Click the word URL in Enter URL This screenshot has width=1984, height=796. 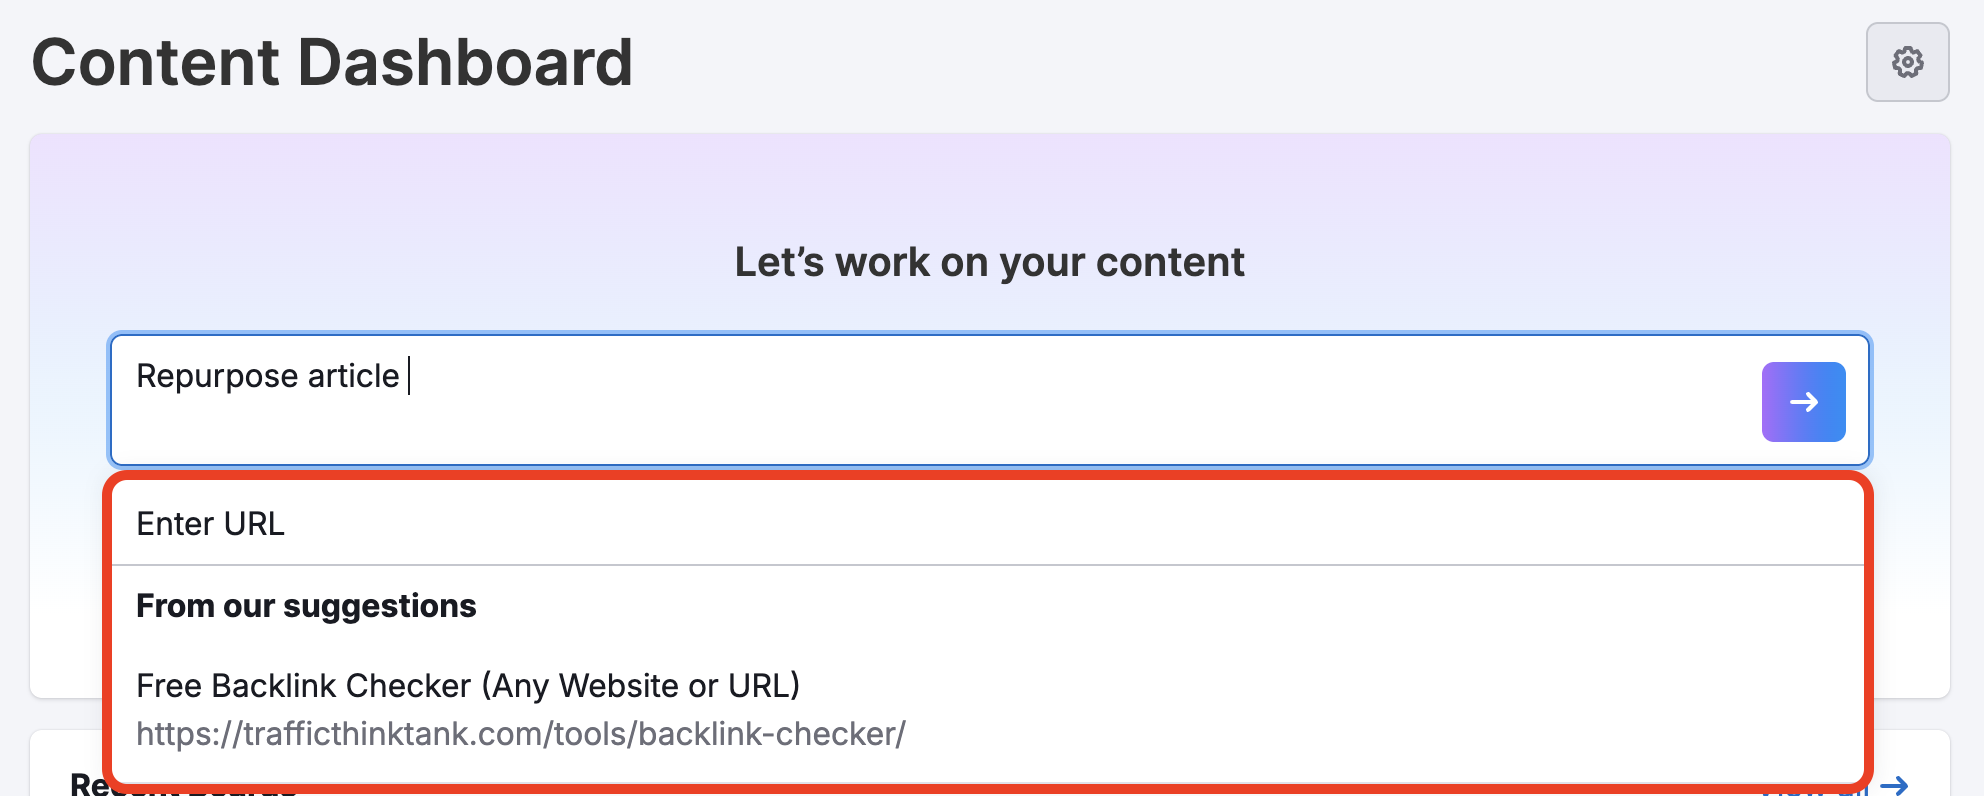point(254,524)
